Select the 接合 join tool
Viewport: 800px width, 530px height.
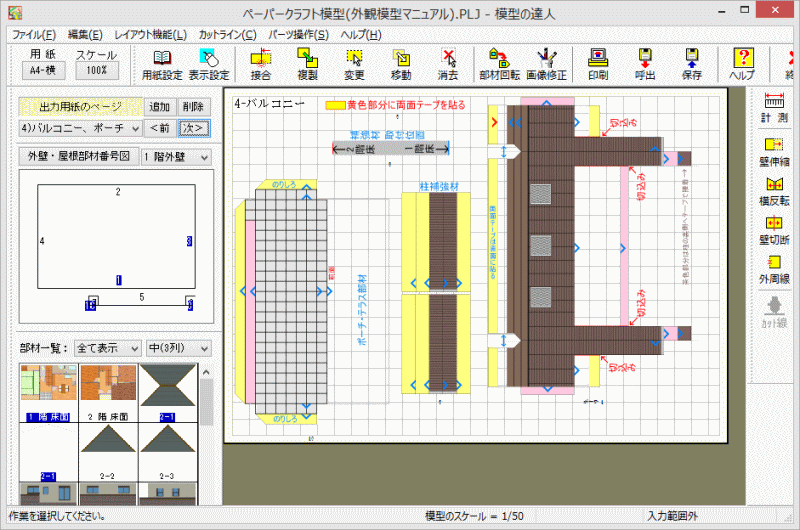coord(262,64)
